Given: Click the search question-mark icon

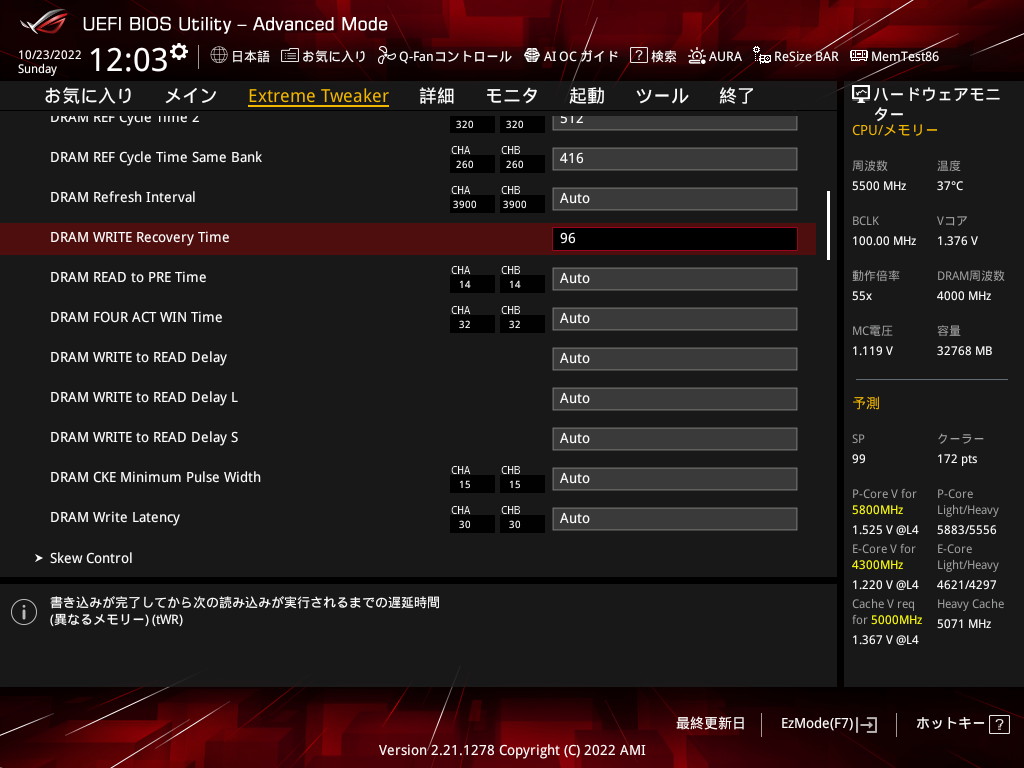Looking at the screenshot, I should coord(638,56).
